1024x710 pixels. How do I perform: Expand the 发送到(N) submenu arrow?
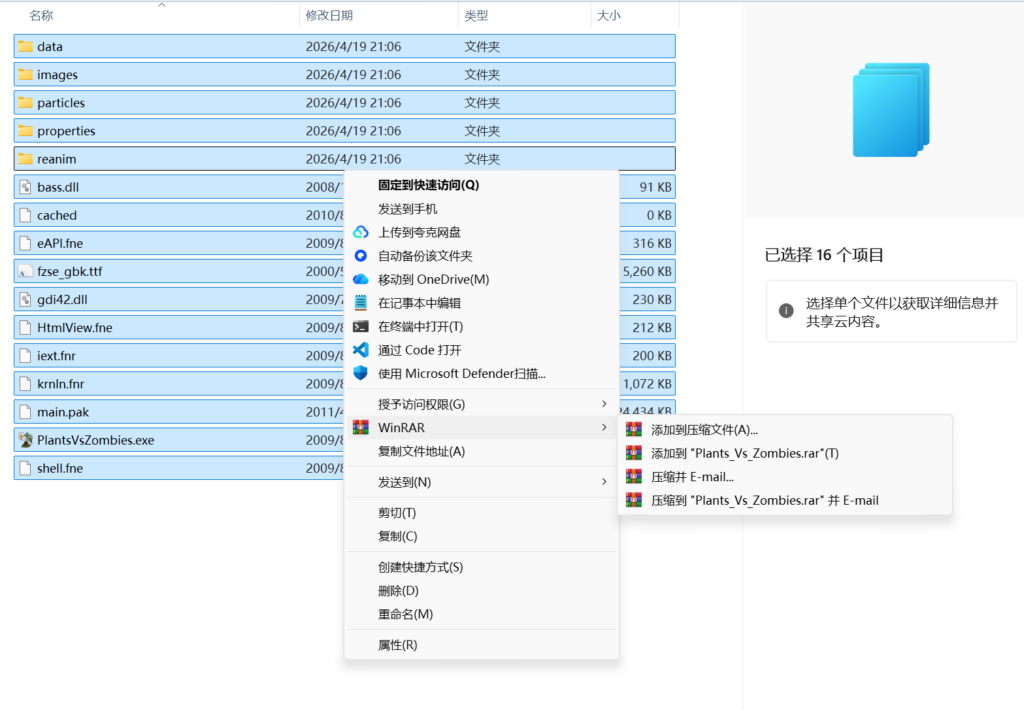click(603, 482)
